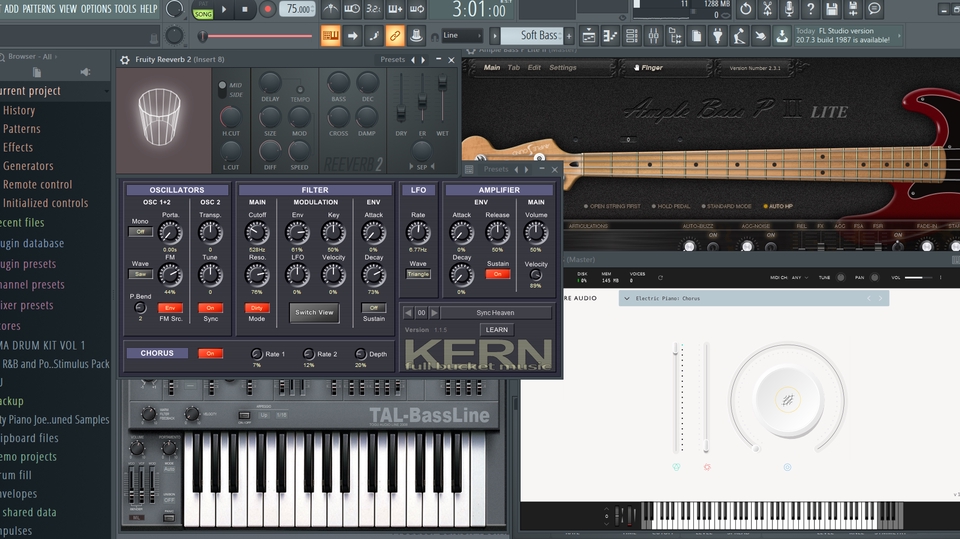Add a new pattern with plus button
Image resolution: width=960 pixels, height=539 pixels.
[x=569, y=36]
